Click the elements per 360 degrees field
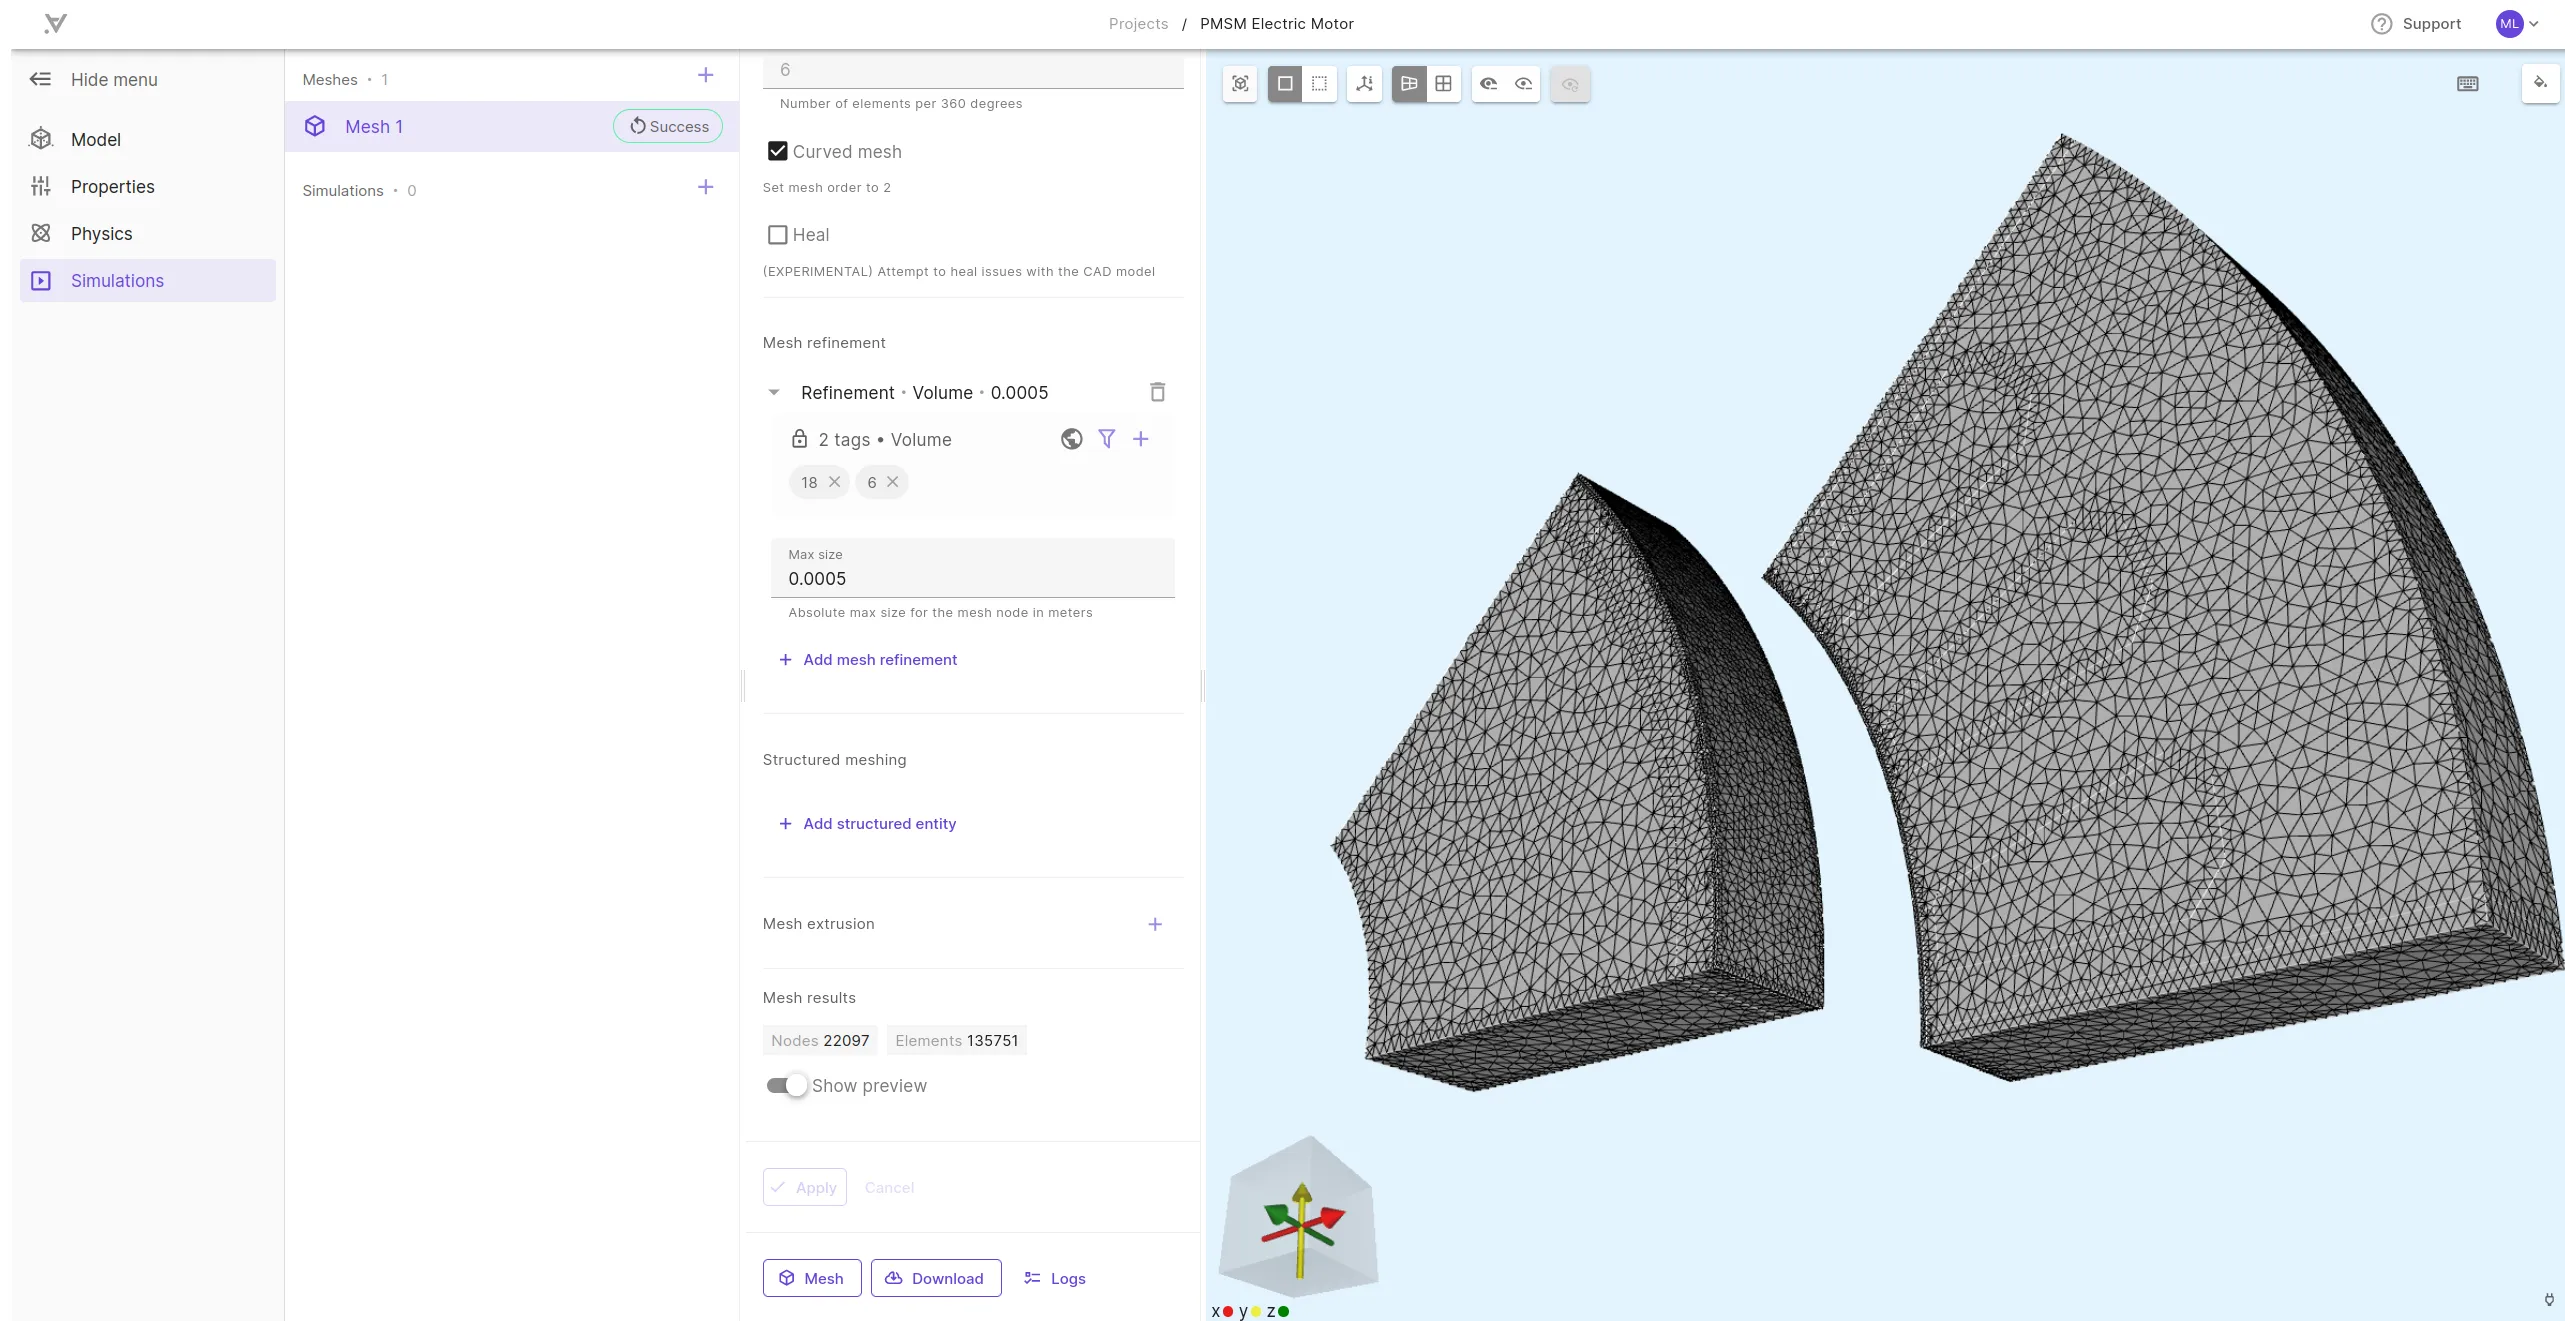 (973, 70)
